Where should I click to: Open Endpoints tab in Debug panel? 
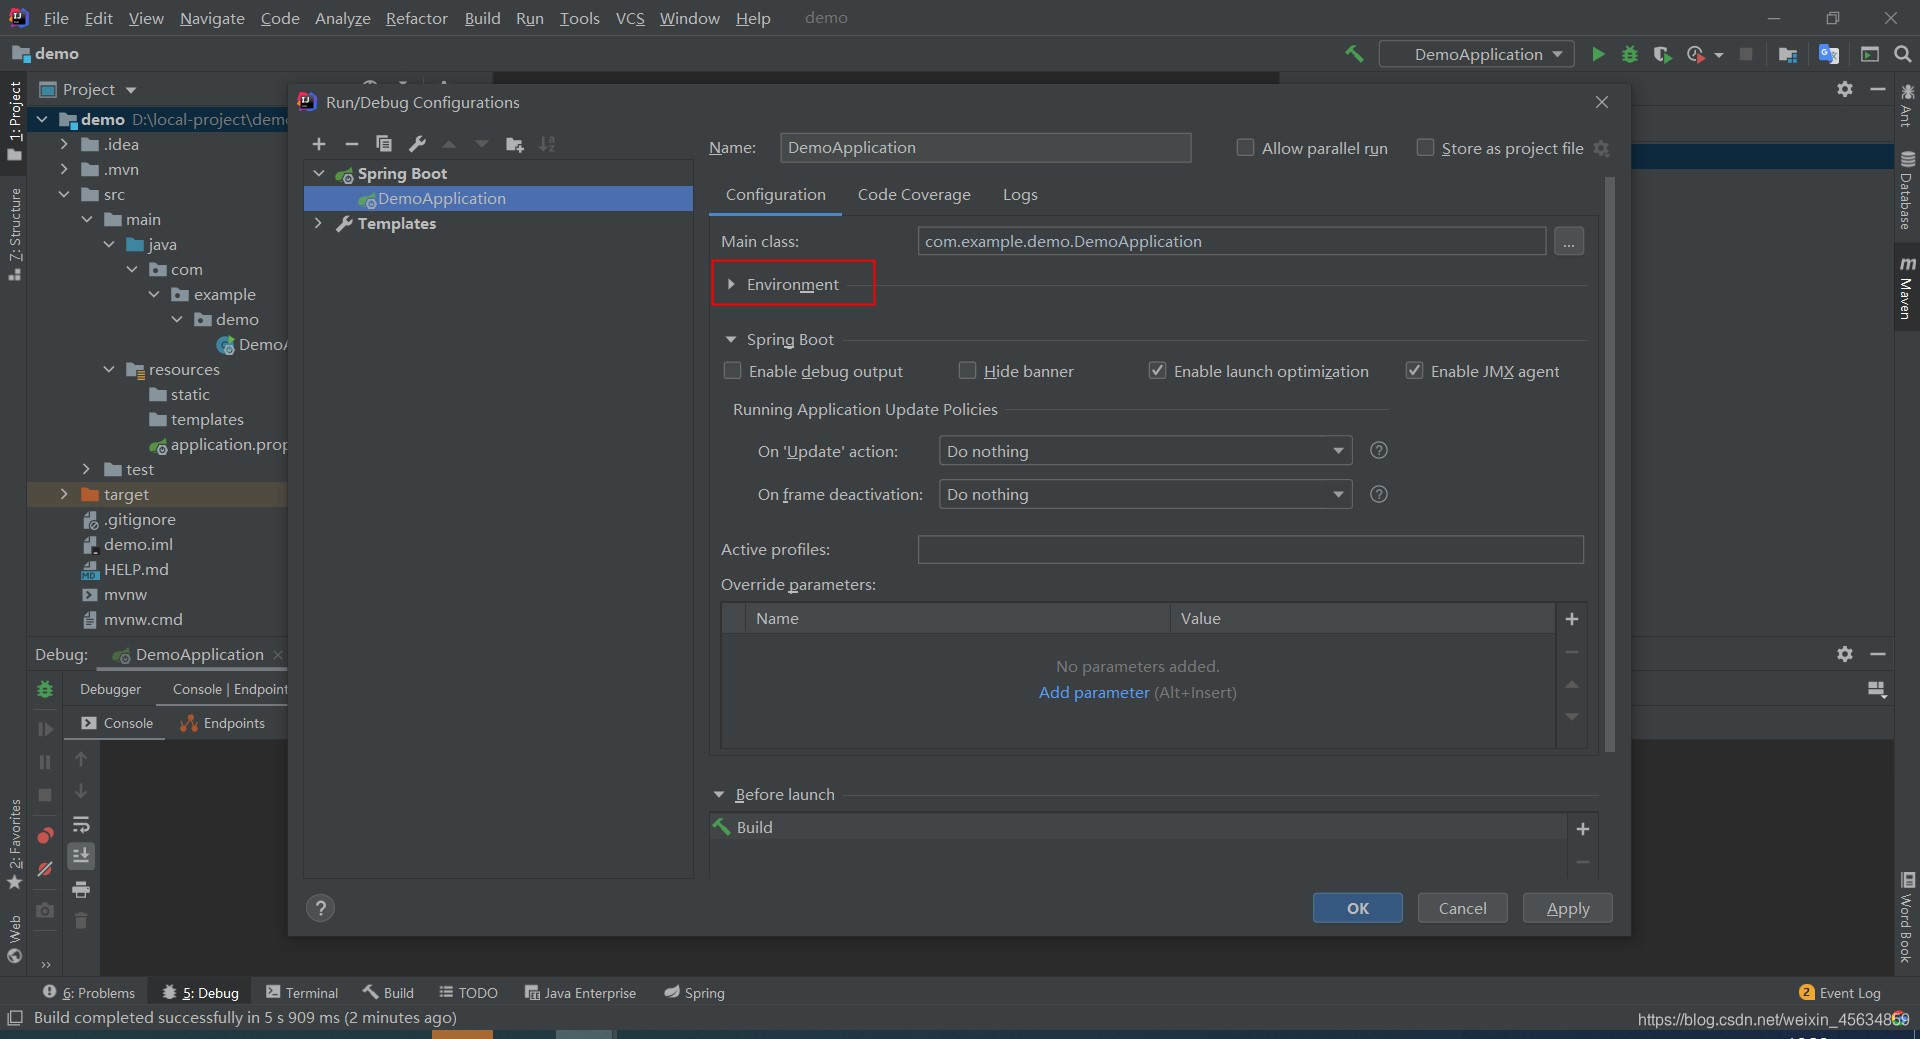(222, 723)
